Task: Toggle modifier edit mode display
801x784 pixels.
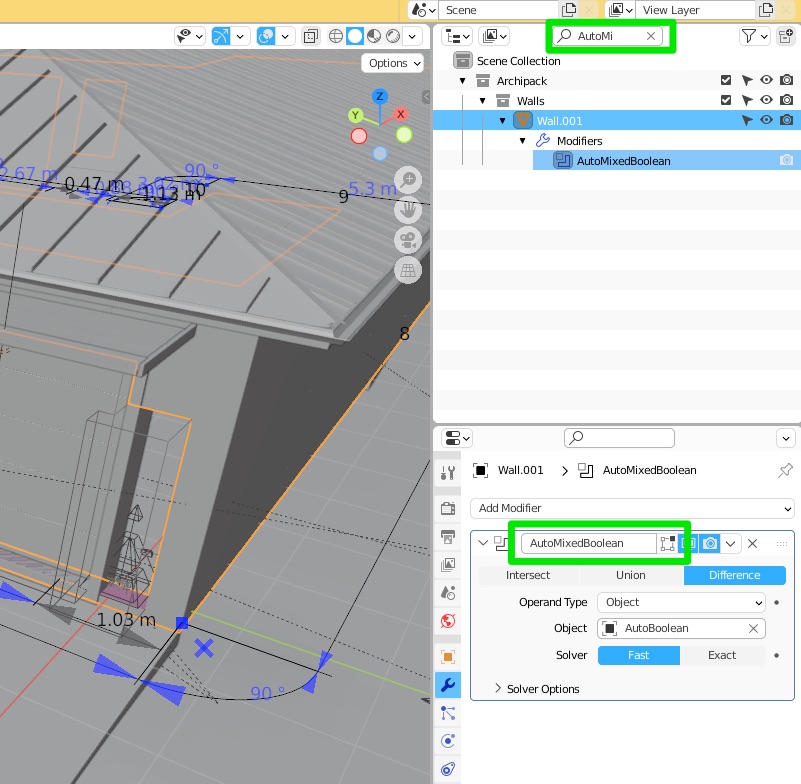Action: point(668,543)
